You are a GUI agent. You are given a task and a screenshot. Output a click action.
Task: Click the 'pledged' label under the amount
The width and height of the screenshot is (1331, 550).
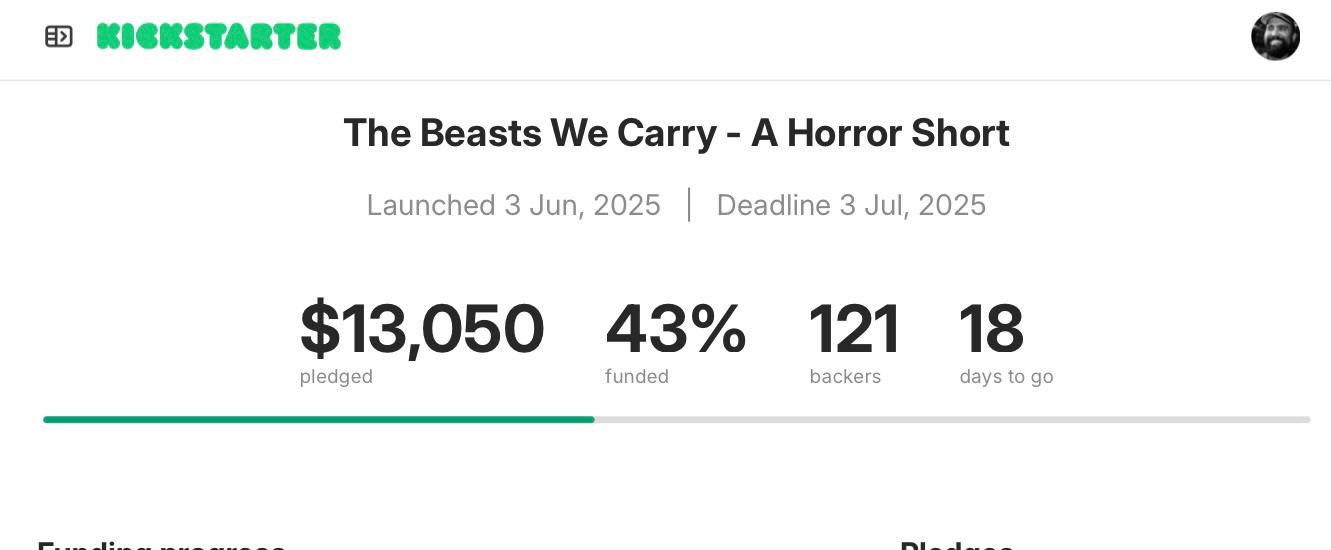[336, 377]
